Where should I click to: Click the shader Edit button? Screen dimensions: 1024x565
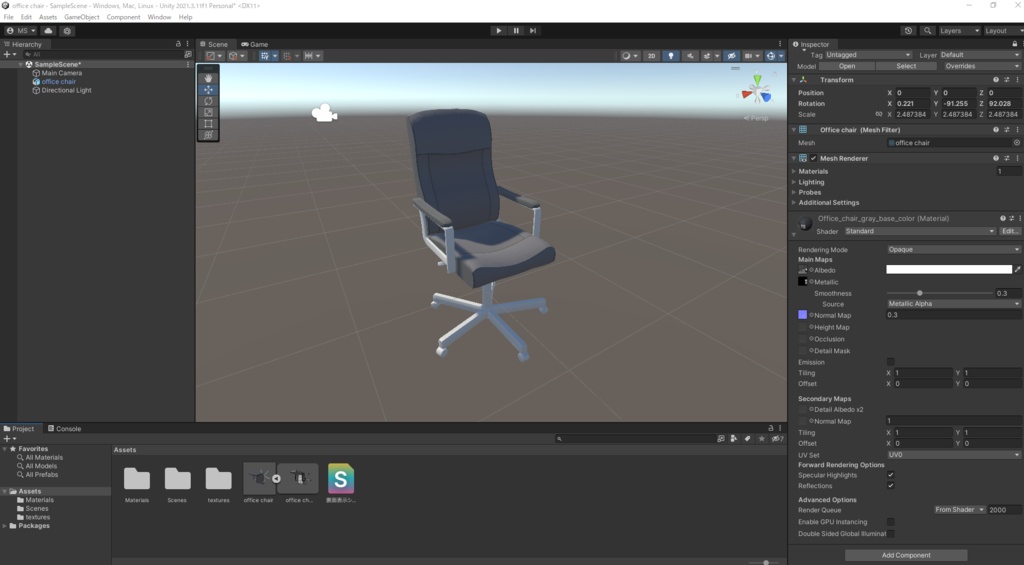click(1010, 231)
